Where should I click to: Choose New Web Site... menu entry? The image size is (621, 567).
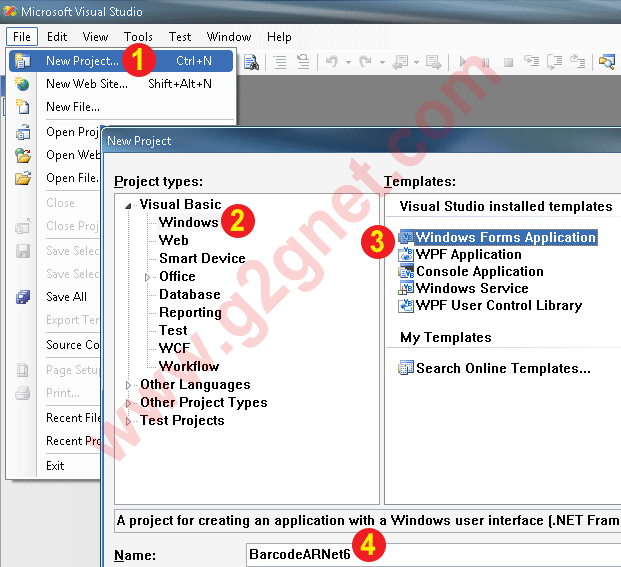(x=121, y=84)
